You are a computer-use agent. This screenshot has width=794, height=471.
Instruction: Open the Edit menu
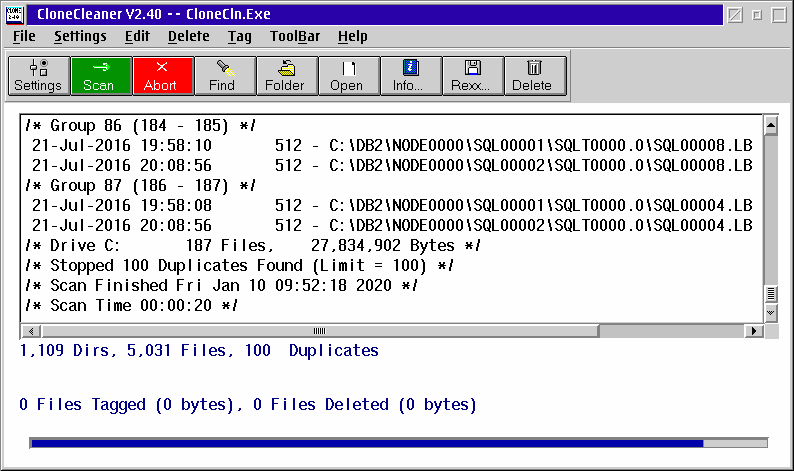point(137,36)
